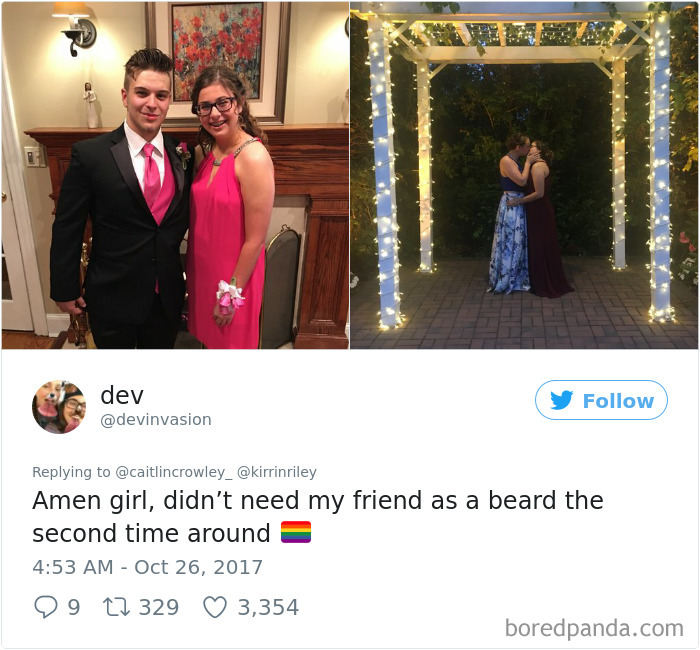Like the tweet with heart icon
Image resolution: width=700 pixels, height=650 pixels.
point(215,607)
